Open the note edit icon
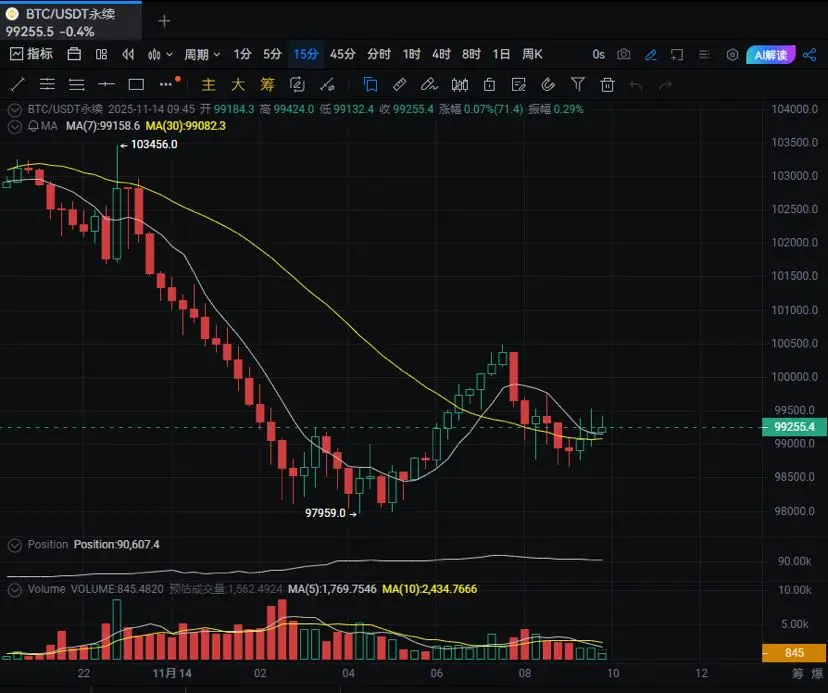Image resolution: width=828 pixels, height=693 pixels. pyautogui.click(x=519, y=85)
